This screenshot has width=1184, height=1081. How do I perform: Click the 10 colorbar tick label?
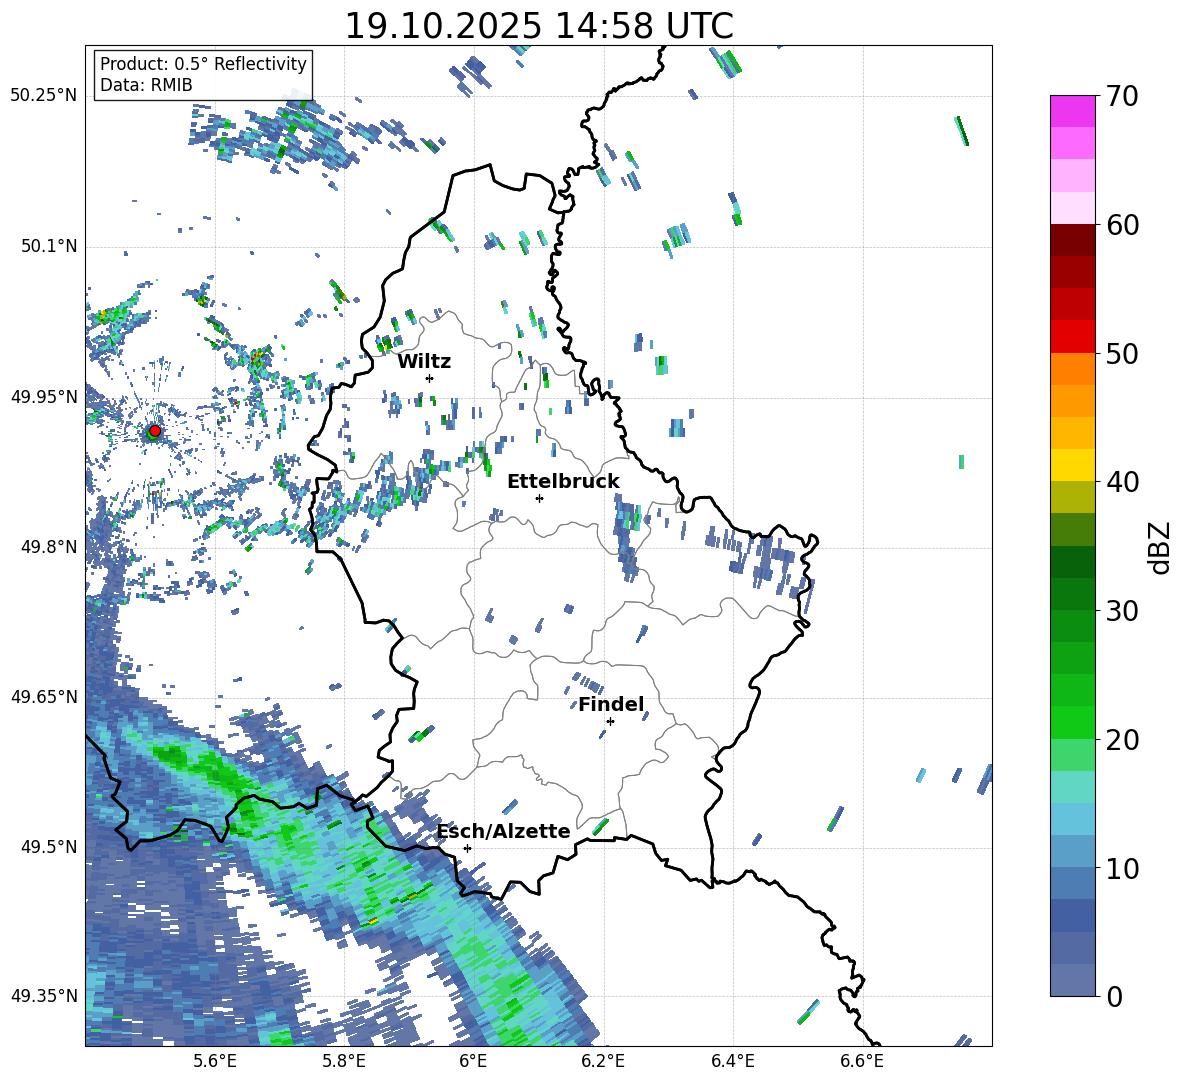coord(1121,868)
